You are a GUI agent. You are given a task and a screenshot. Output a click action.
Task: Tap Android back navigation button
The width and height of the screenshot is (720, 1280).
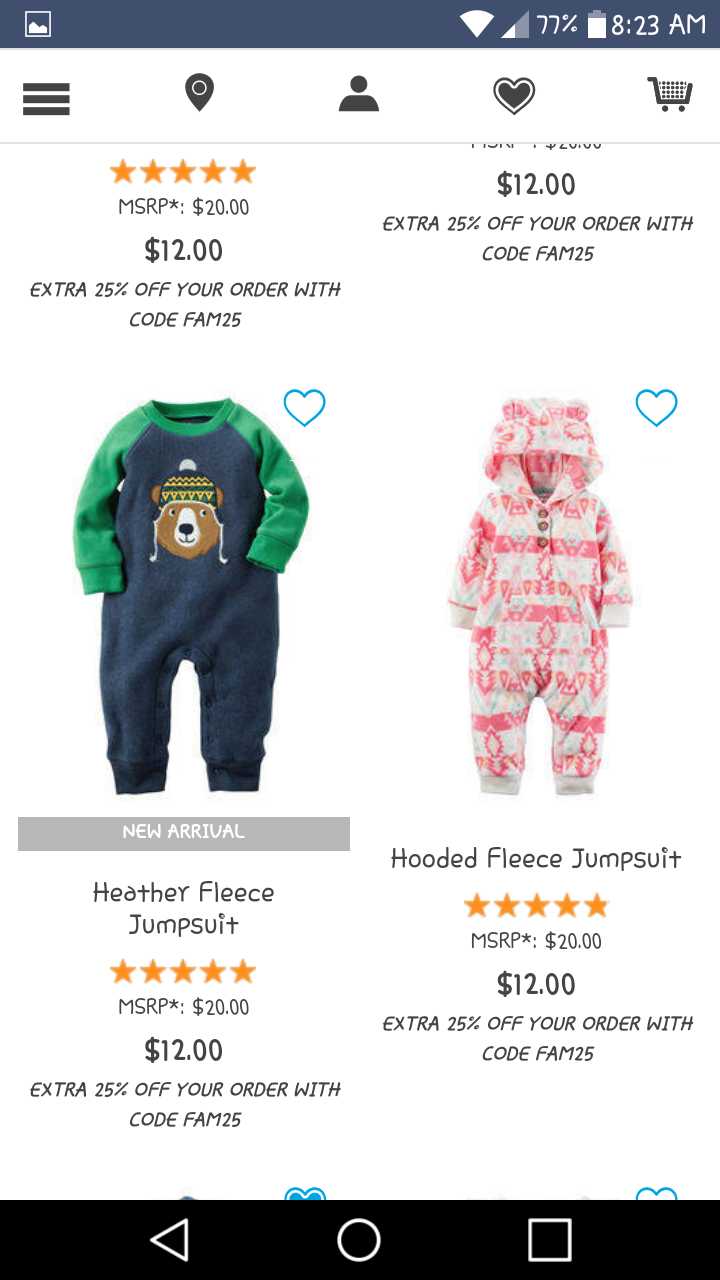pyautogui.click(x=170, y=1240)
